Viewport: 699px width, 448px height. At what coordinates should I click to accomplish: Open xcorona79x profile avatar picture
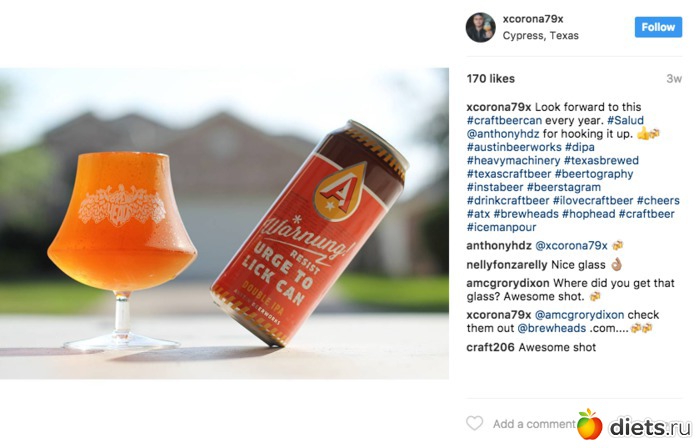point(481,27)
